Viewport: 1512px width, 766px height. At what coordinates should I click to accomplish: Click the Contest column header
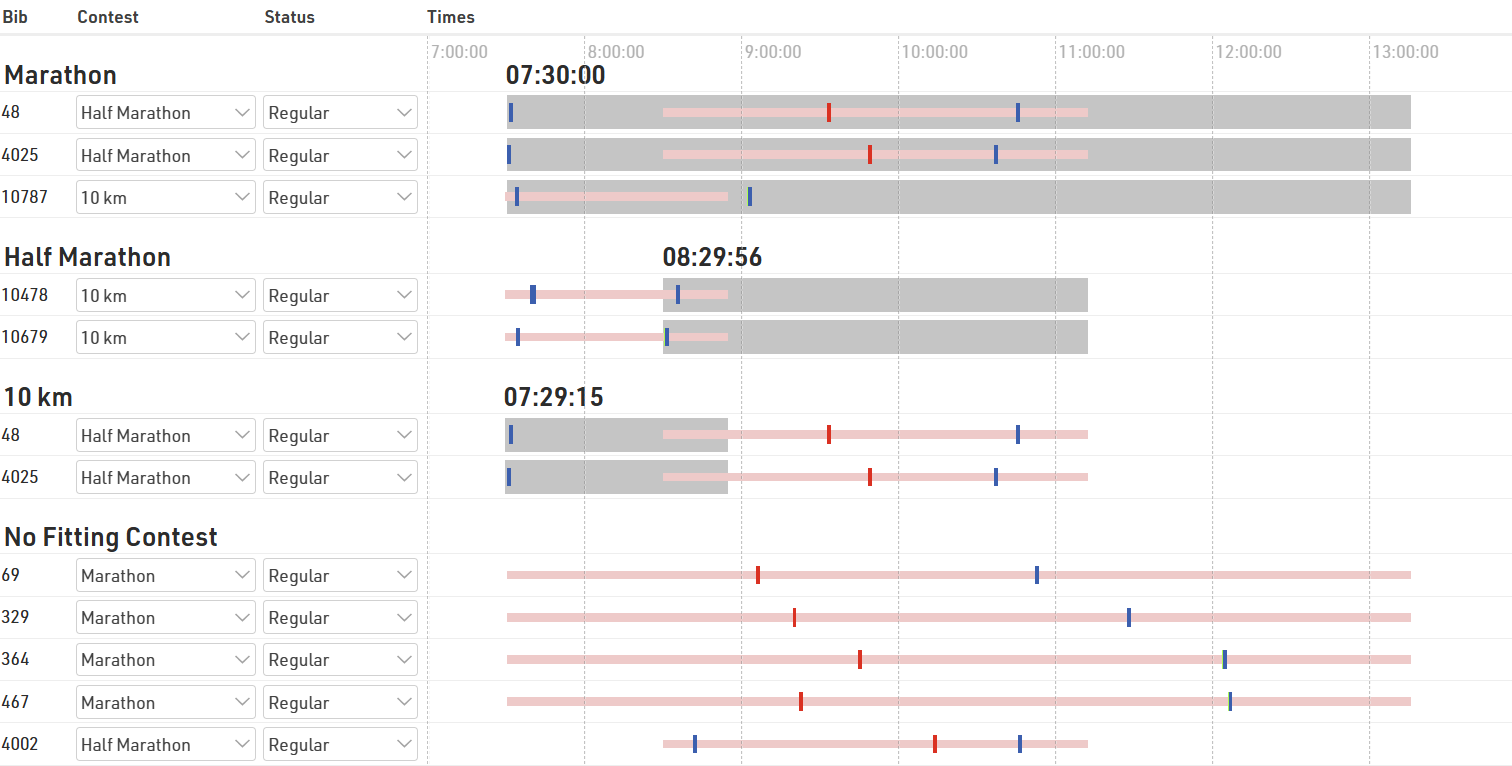pos(108,17)
